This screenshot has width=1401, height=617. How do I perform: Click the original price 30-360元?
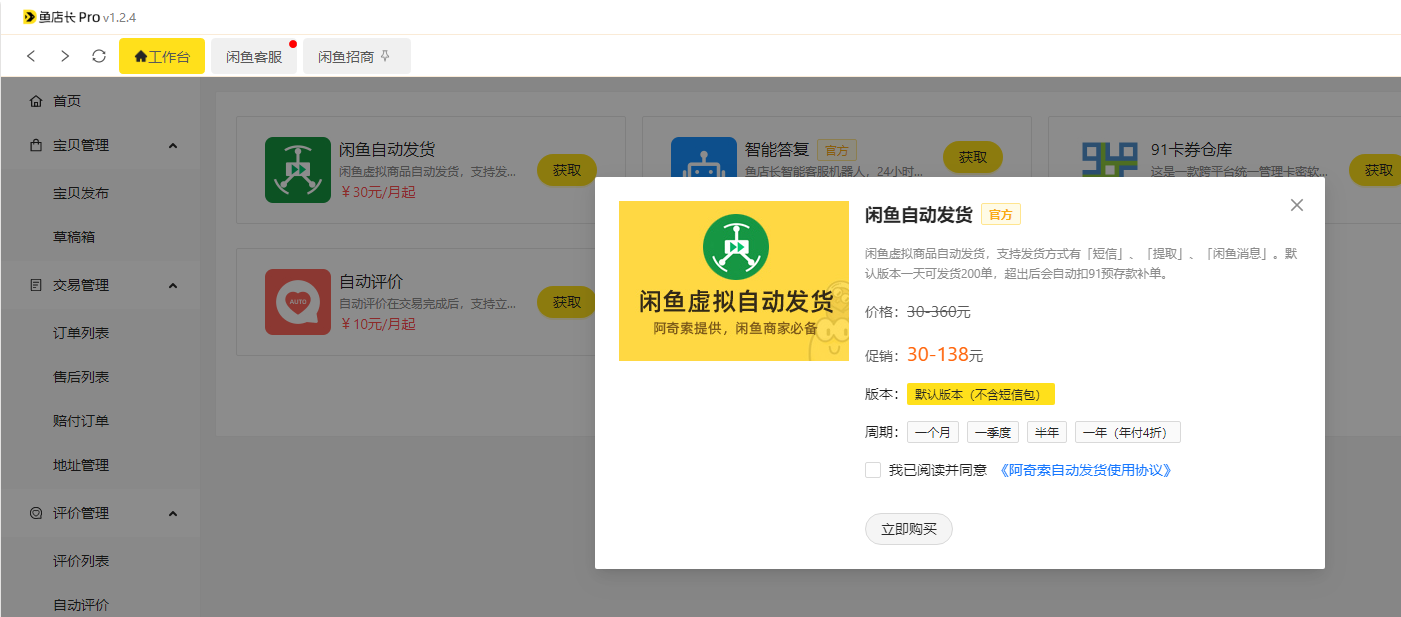(x=939, y=312)
